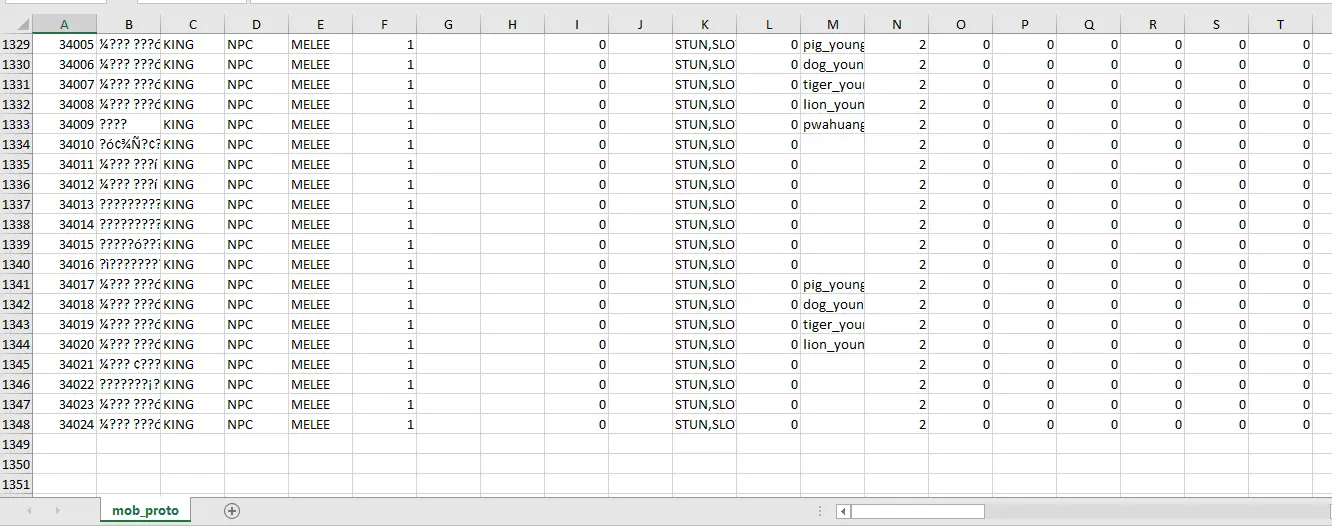The width and height of the screenshot is (1332, 526).
Task: Select column A header
Action: 64,24
